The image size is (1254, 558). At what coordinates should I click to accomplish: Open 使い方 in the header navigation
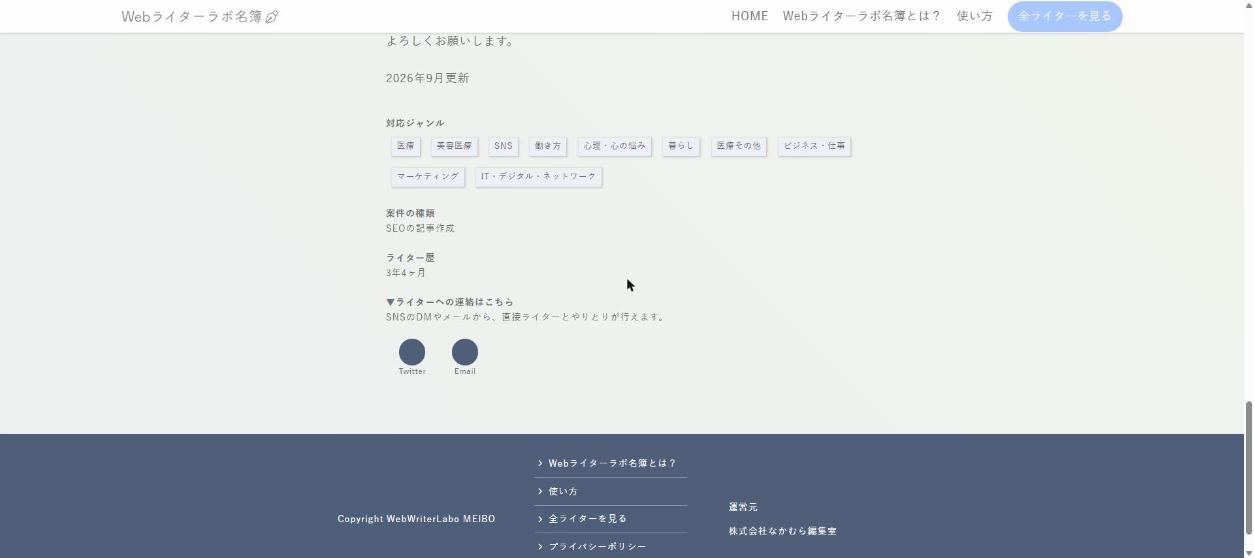[975, 16]
